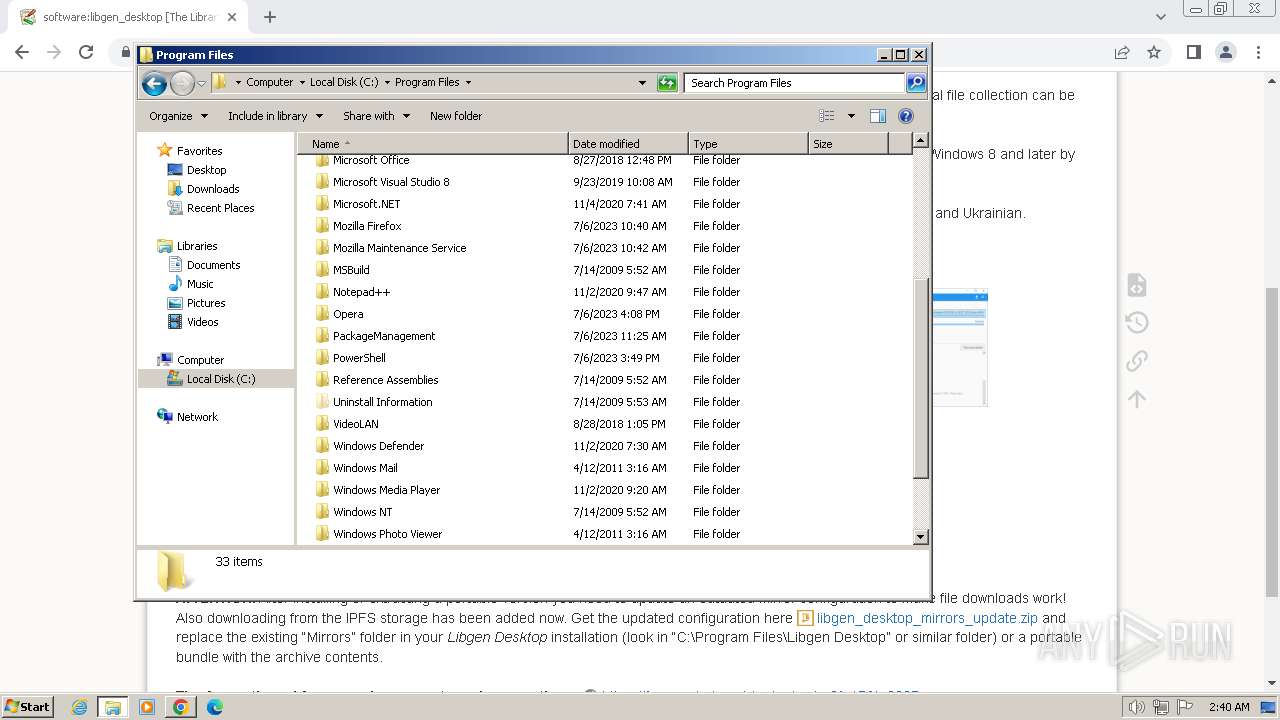
Task: Click the volume icon in system tray
Action: pyautogui.click(x=1136, y=707)
